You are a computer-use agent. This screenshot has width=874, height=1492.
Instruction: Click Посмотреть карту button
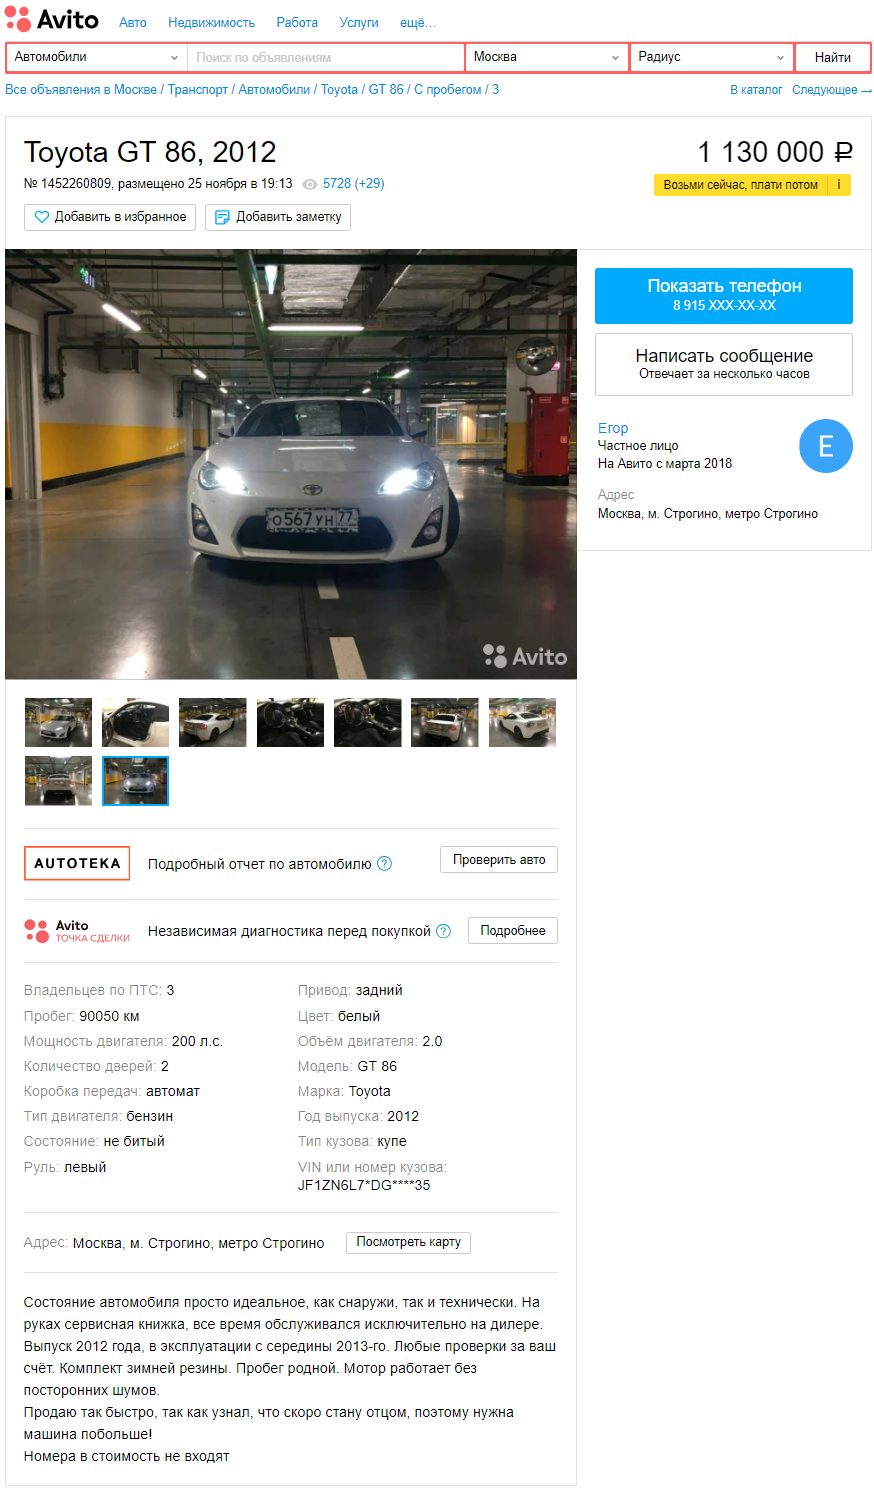pyautogui.click(x=409, y=1242)
